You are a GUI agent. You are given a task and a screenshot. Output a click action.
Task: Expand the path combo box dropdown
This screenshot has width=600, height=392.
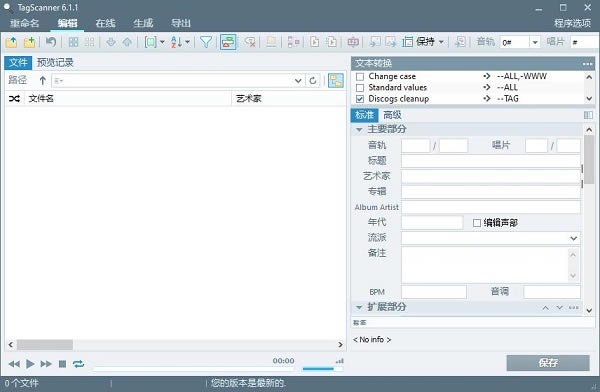[x=298, y=81]
